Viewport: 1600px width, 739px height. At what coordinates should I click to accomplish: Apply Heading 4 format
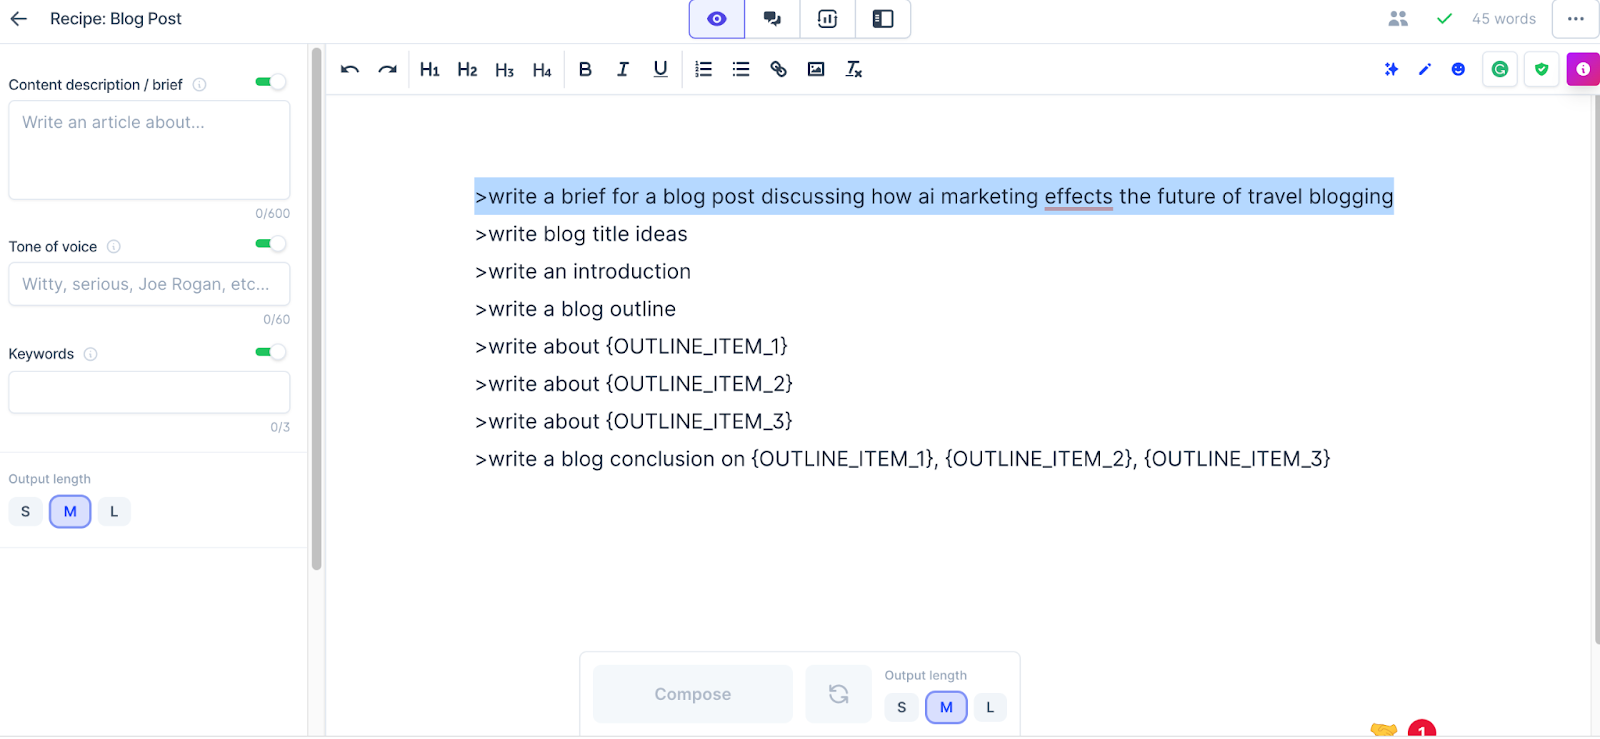(x=542, y=69)
